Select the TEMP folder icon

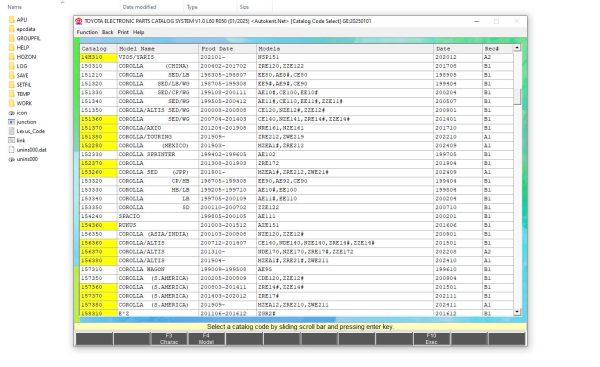click(x=11, y=94)
